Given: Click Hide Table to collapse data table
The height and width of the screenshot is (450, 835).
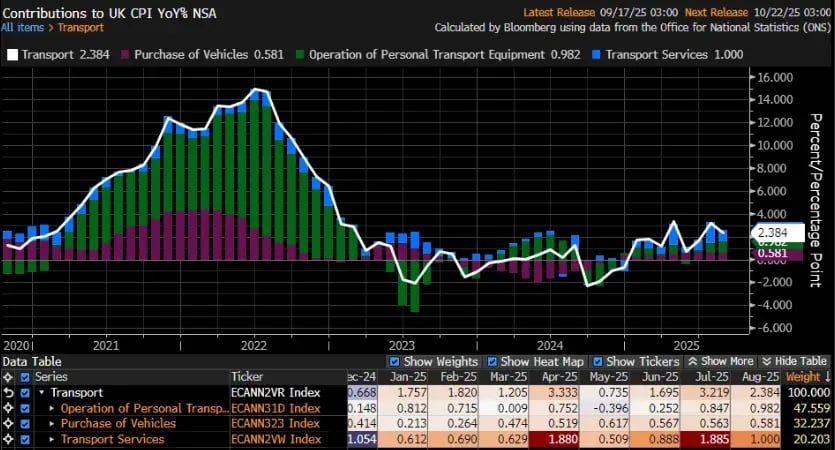Looking at the screenshot, I should pyautogui.click(x=795, y=361).
